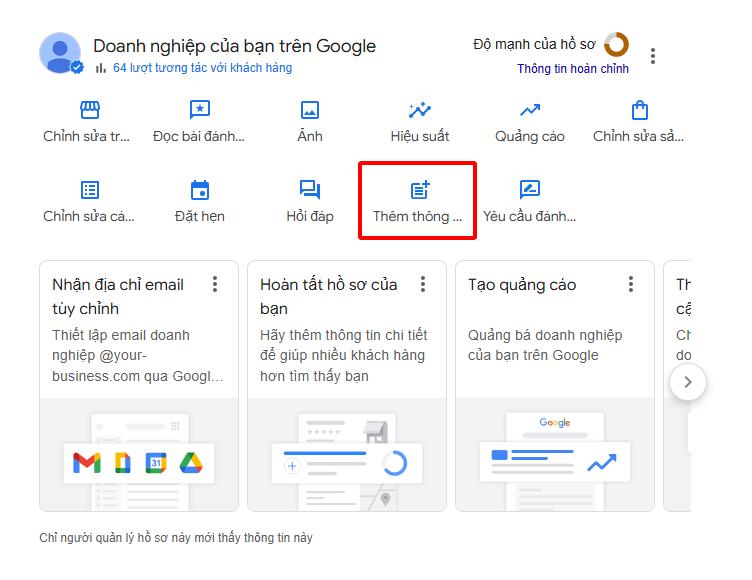
Task: Click Thông tin hoàn chỉnh link
Action: point(573,69)
